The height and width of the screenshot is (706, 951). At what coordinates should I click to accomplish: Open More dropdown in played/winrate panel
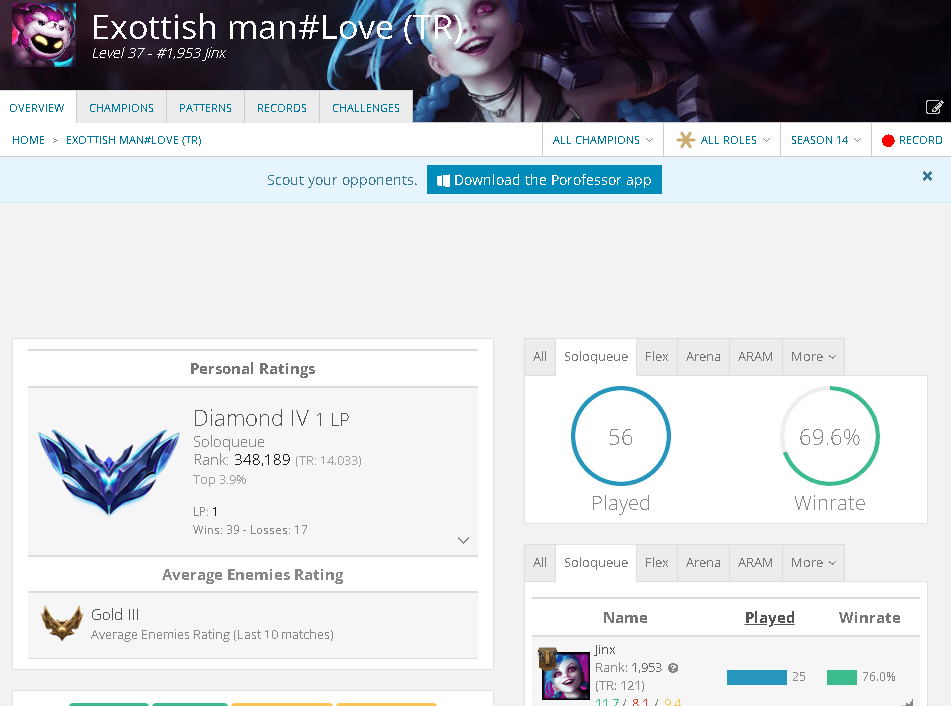813,357
